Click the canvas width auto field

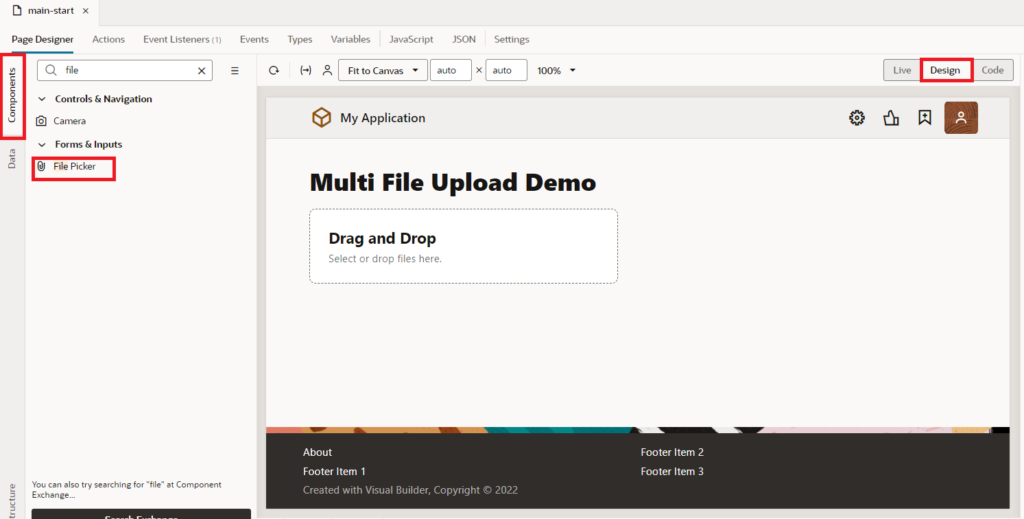click(x=451, y=71)
